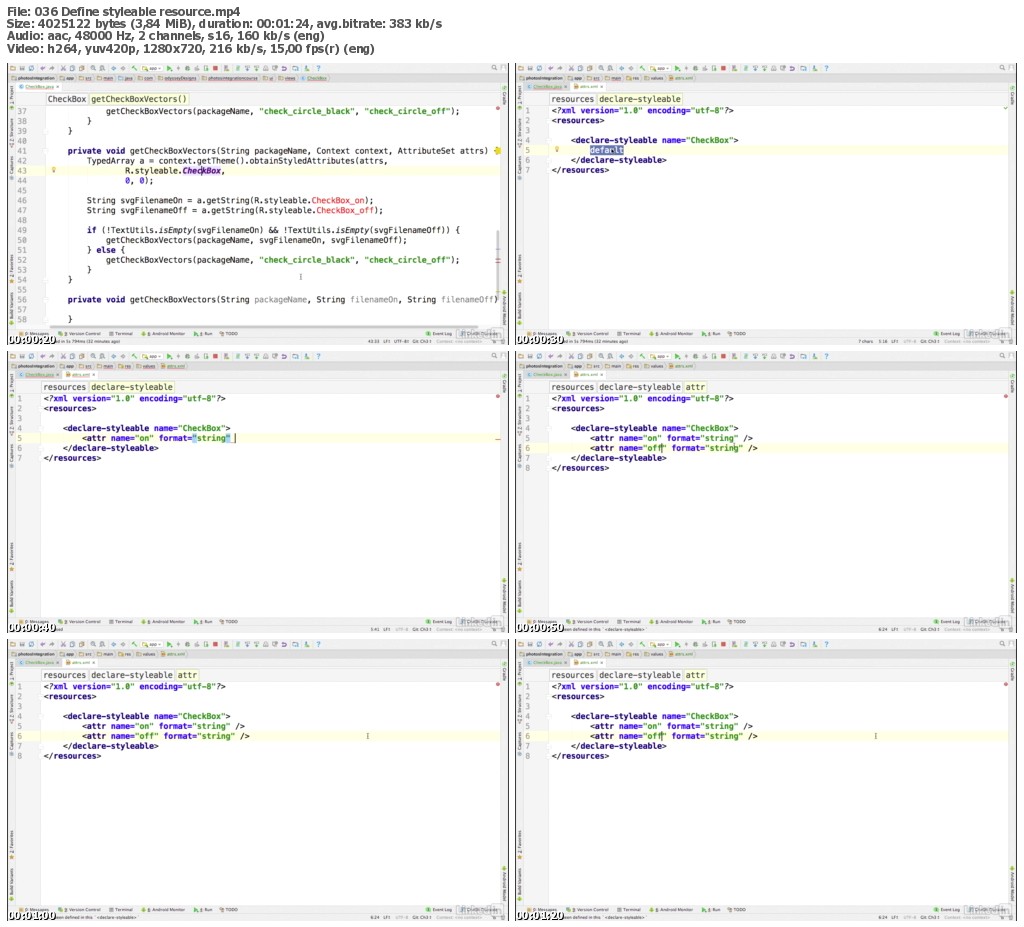Click the Undo arrow in the 00:00:20 frame toolbar

tap(42, 68)
